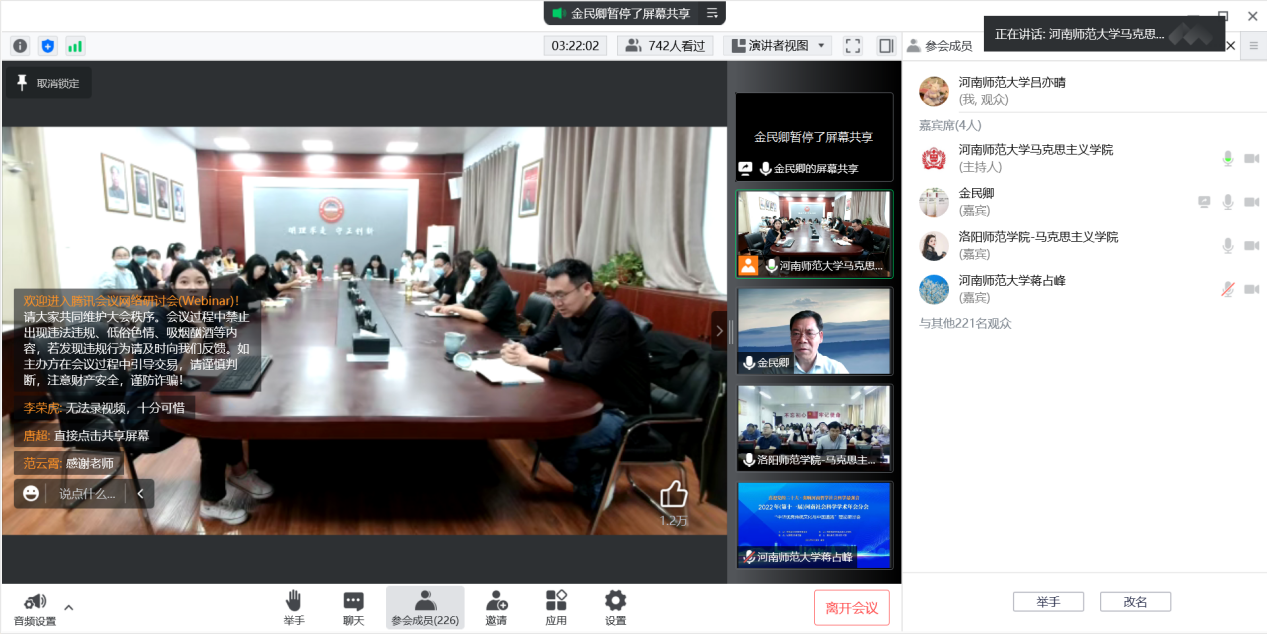Open the blue security shield icon
1267x634 pixels.
(x=48, y=46)
